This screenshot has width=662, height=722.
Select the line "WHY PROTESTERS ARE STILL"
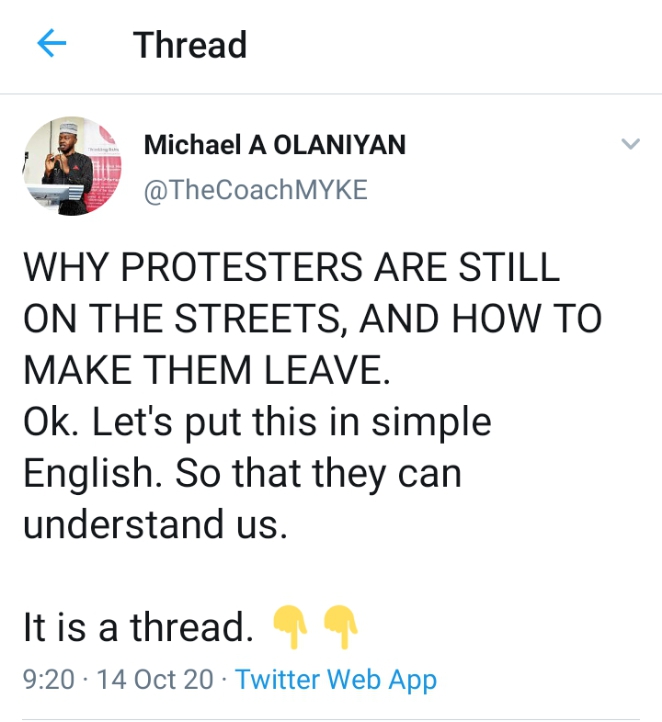(x=290, y=269)
